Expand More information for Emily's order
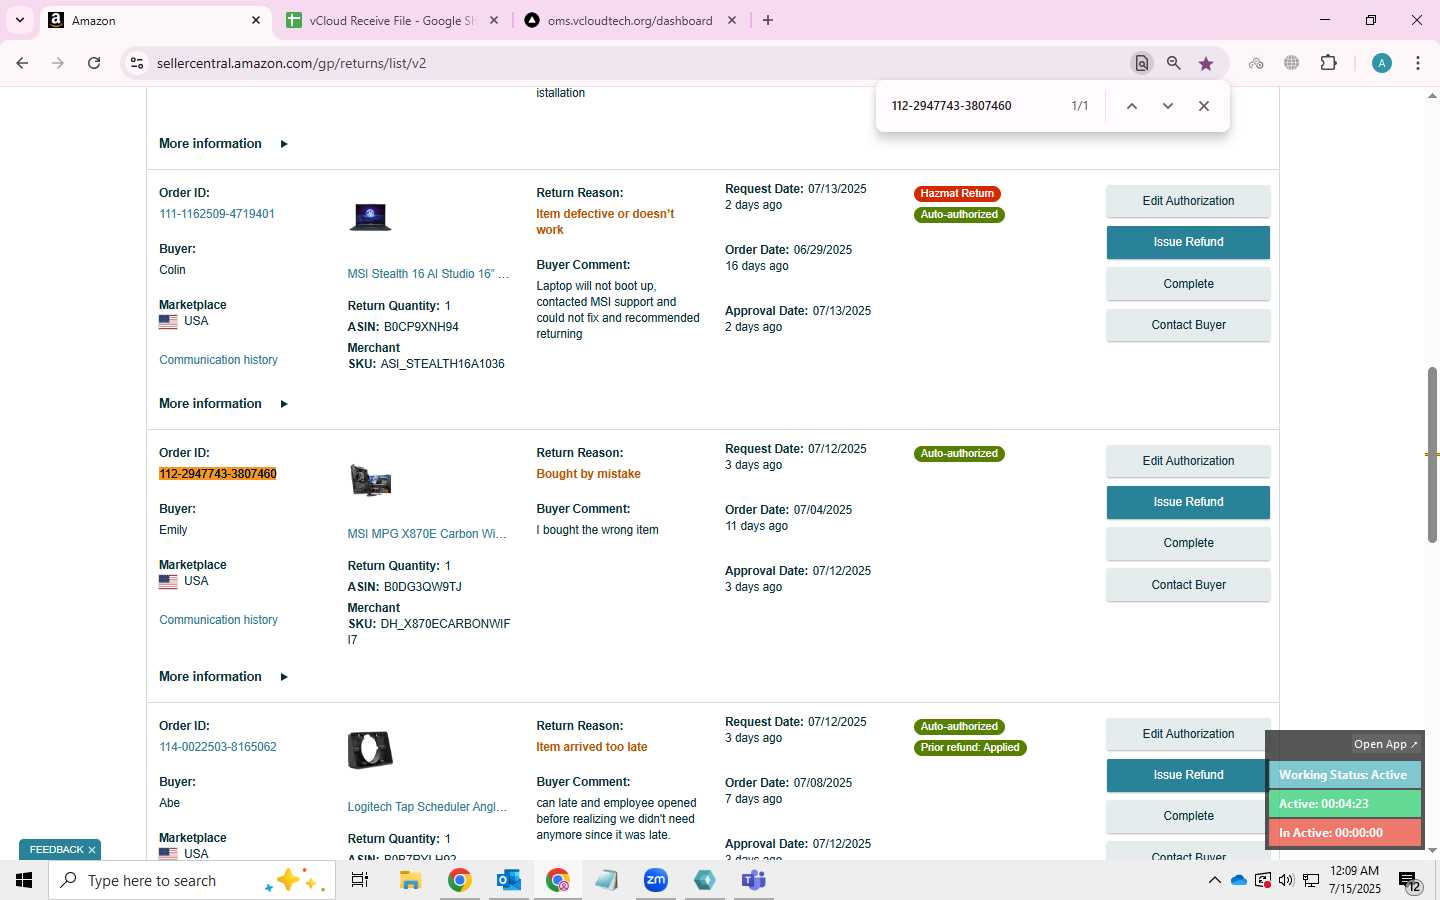The height and width of the screenshot is (900, 1440). tap(223, 677)
